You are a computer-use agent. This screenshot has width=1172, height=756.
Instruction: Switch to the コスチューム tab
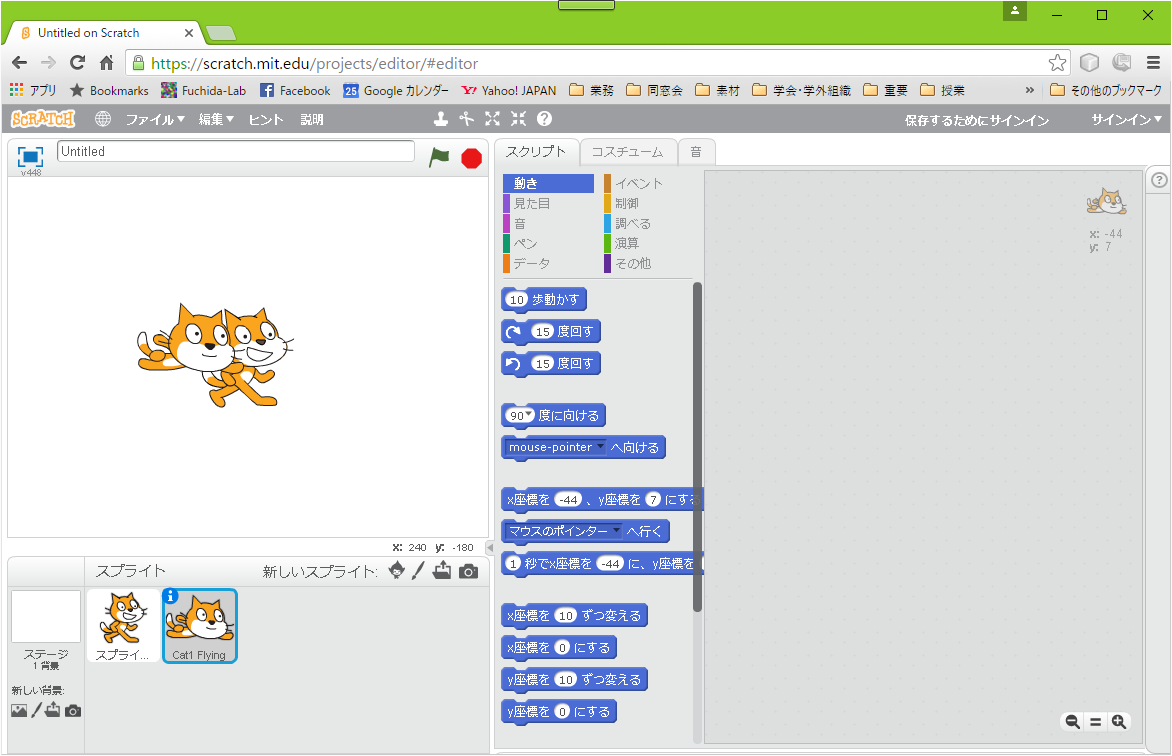[x=627, y=152]
